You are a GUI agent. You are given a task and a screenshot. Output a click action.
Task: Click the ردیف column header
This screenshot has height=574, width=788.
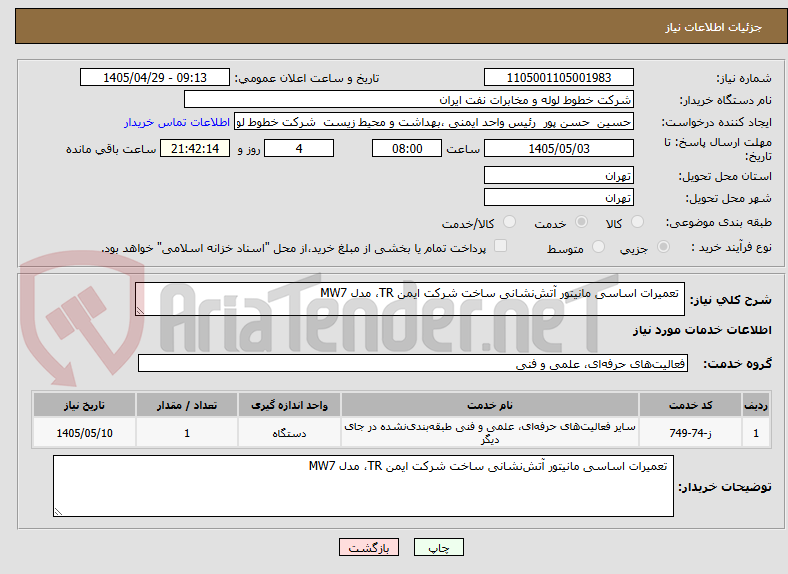[756, 405]
